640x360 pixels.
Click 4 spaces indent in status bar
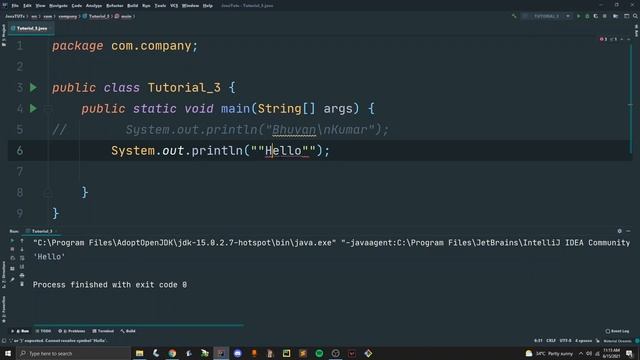click(583, 340)
